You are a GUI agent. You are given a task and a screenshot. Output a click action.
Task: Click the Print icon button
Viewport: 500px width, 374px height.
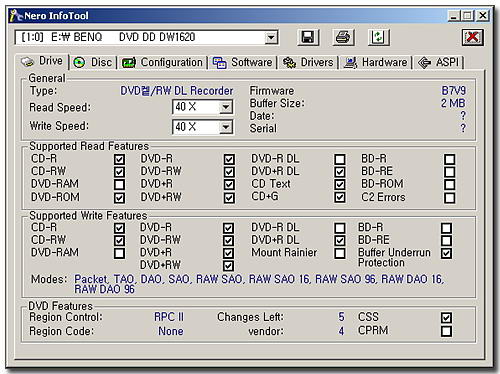coord(343,37)
